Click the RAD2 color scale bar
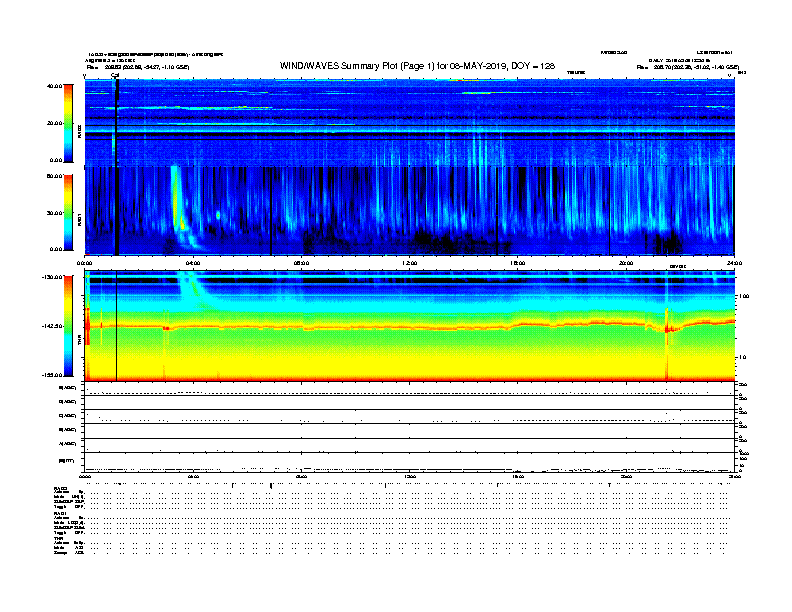Image resolution: width=792 pixels, height=612 pixels. tap(68, 122)
